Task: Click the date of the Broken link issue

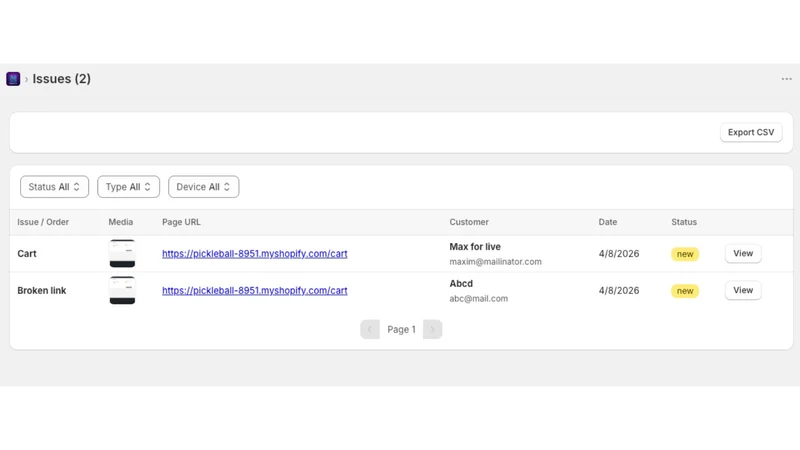Action: pos(619,290)
